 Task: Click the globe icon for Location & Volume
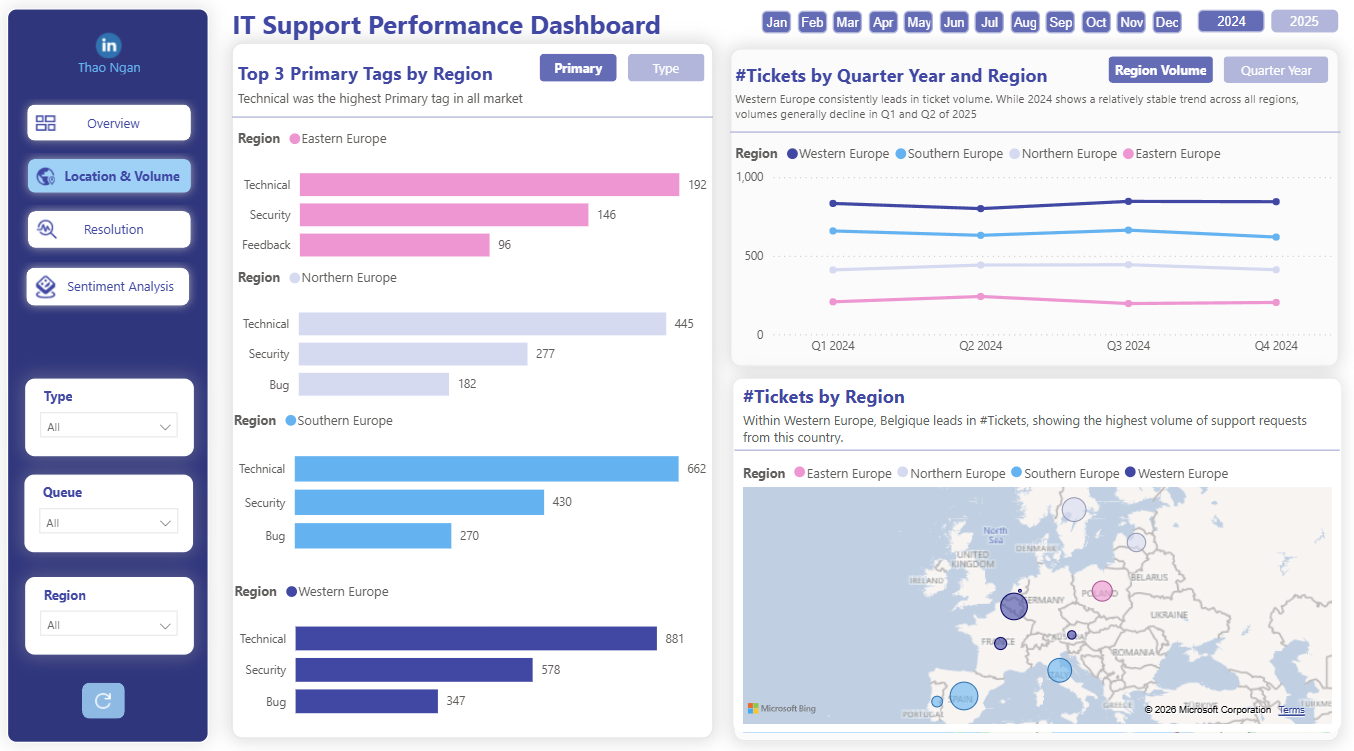(45, 176)
